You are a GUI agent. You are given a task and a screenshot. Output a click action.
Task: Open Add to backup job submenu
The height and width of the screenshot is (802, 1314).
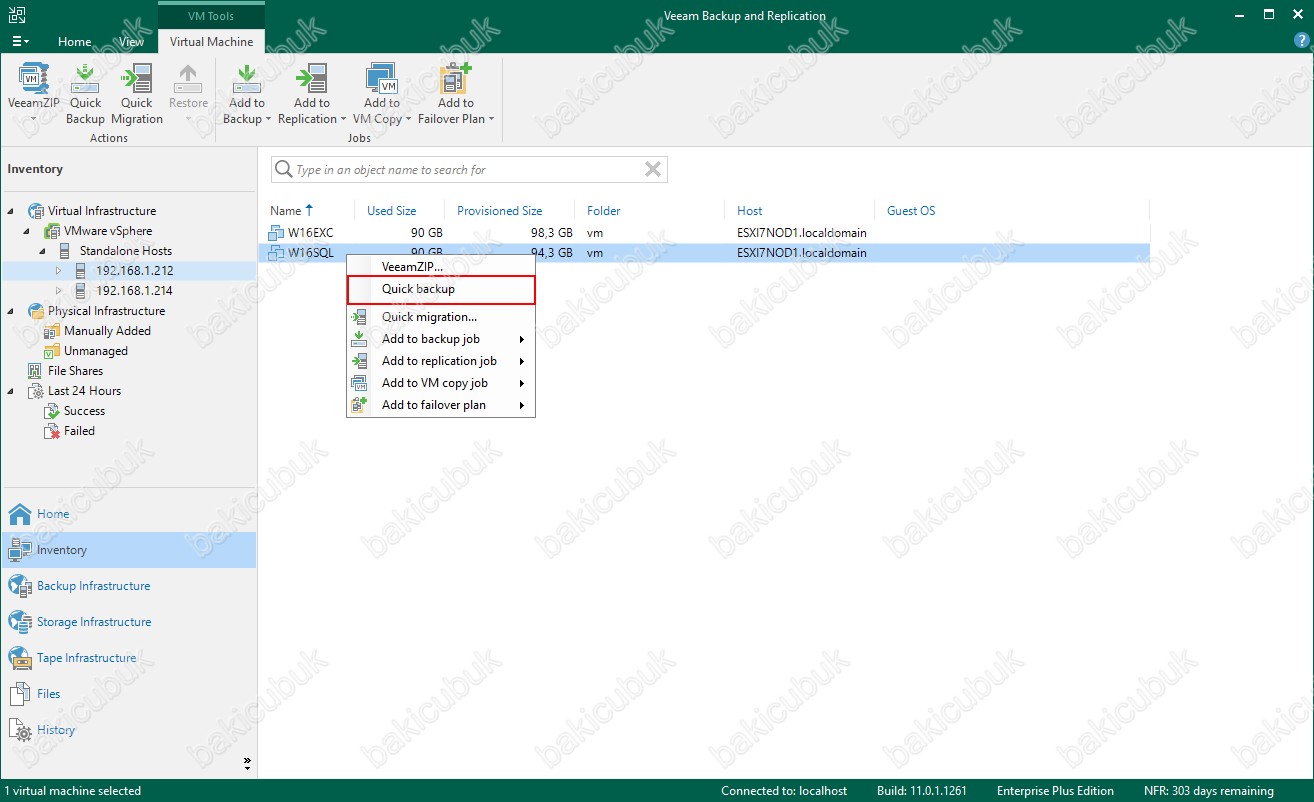441,339
